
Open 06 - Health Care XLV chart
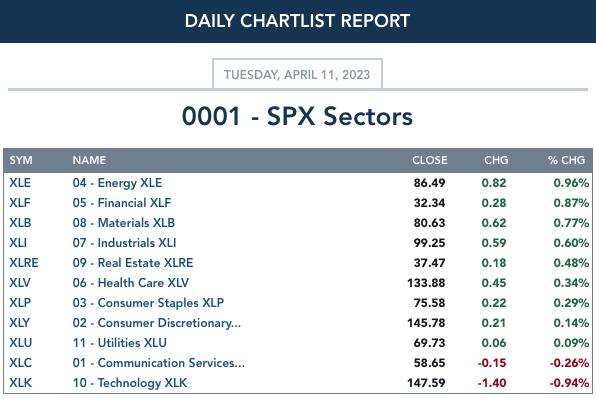[x=130, y=283]
